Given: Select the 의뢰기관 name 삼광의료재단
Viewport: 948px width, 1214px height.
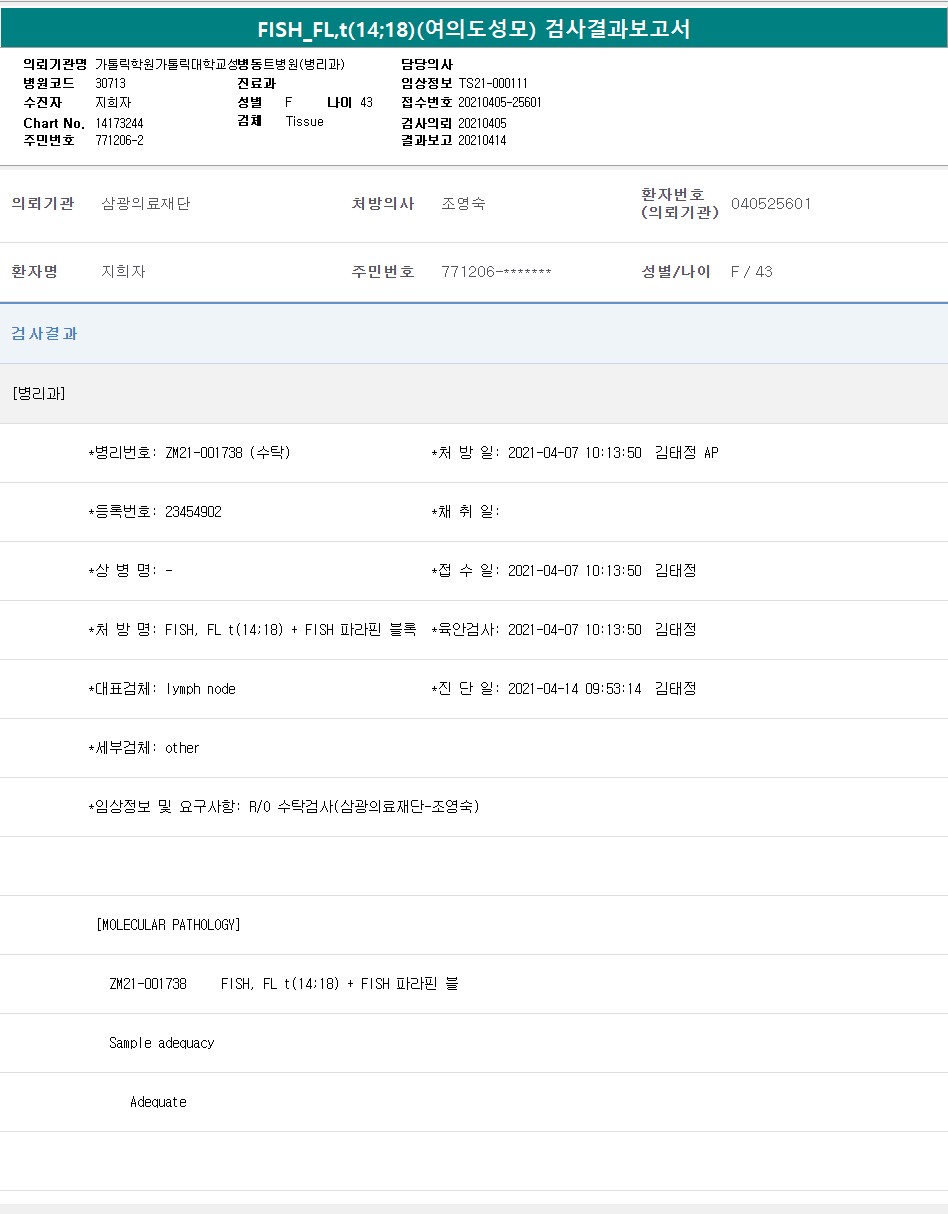Looking at the screenshot, I should tap(145, 204).
